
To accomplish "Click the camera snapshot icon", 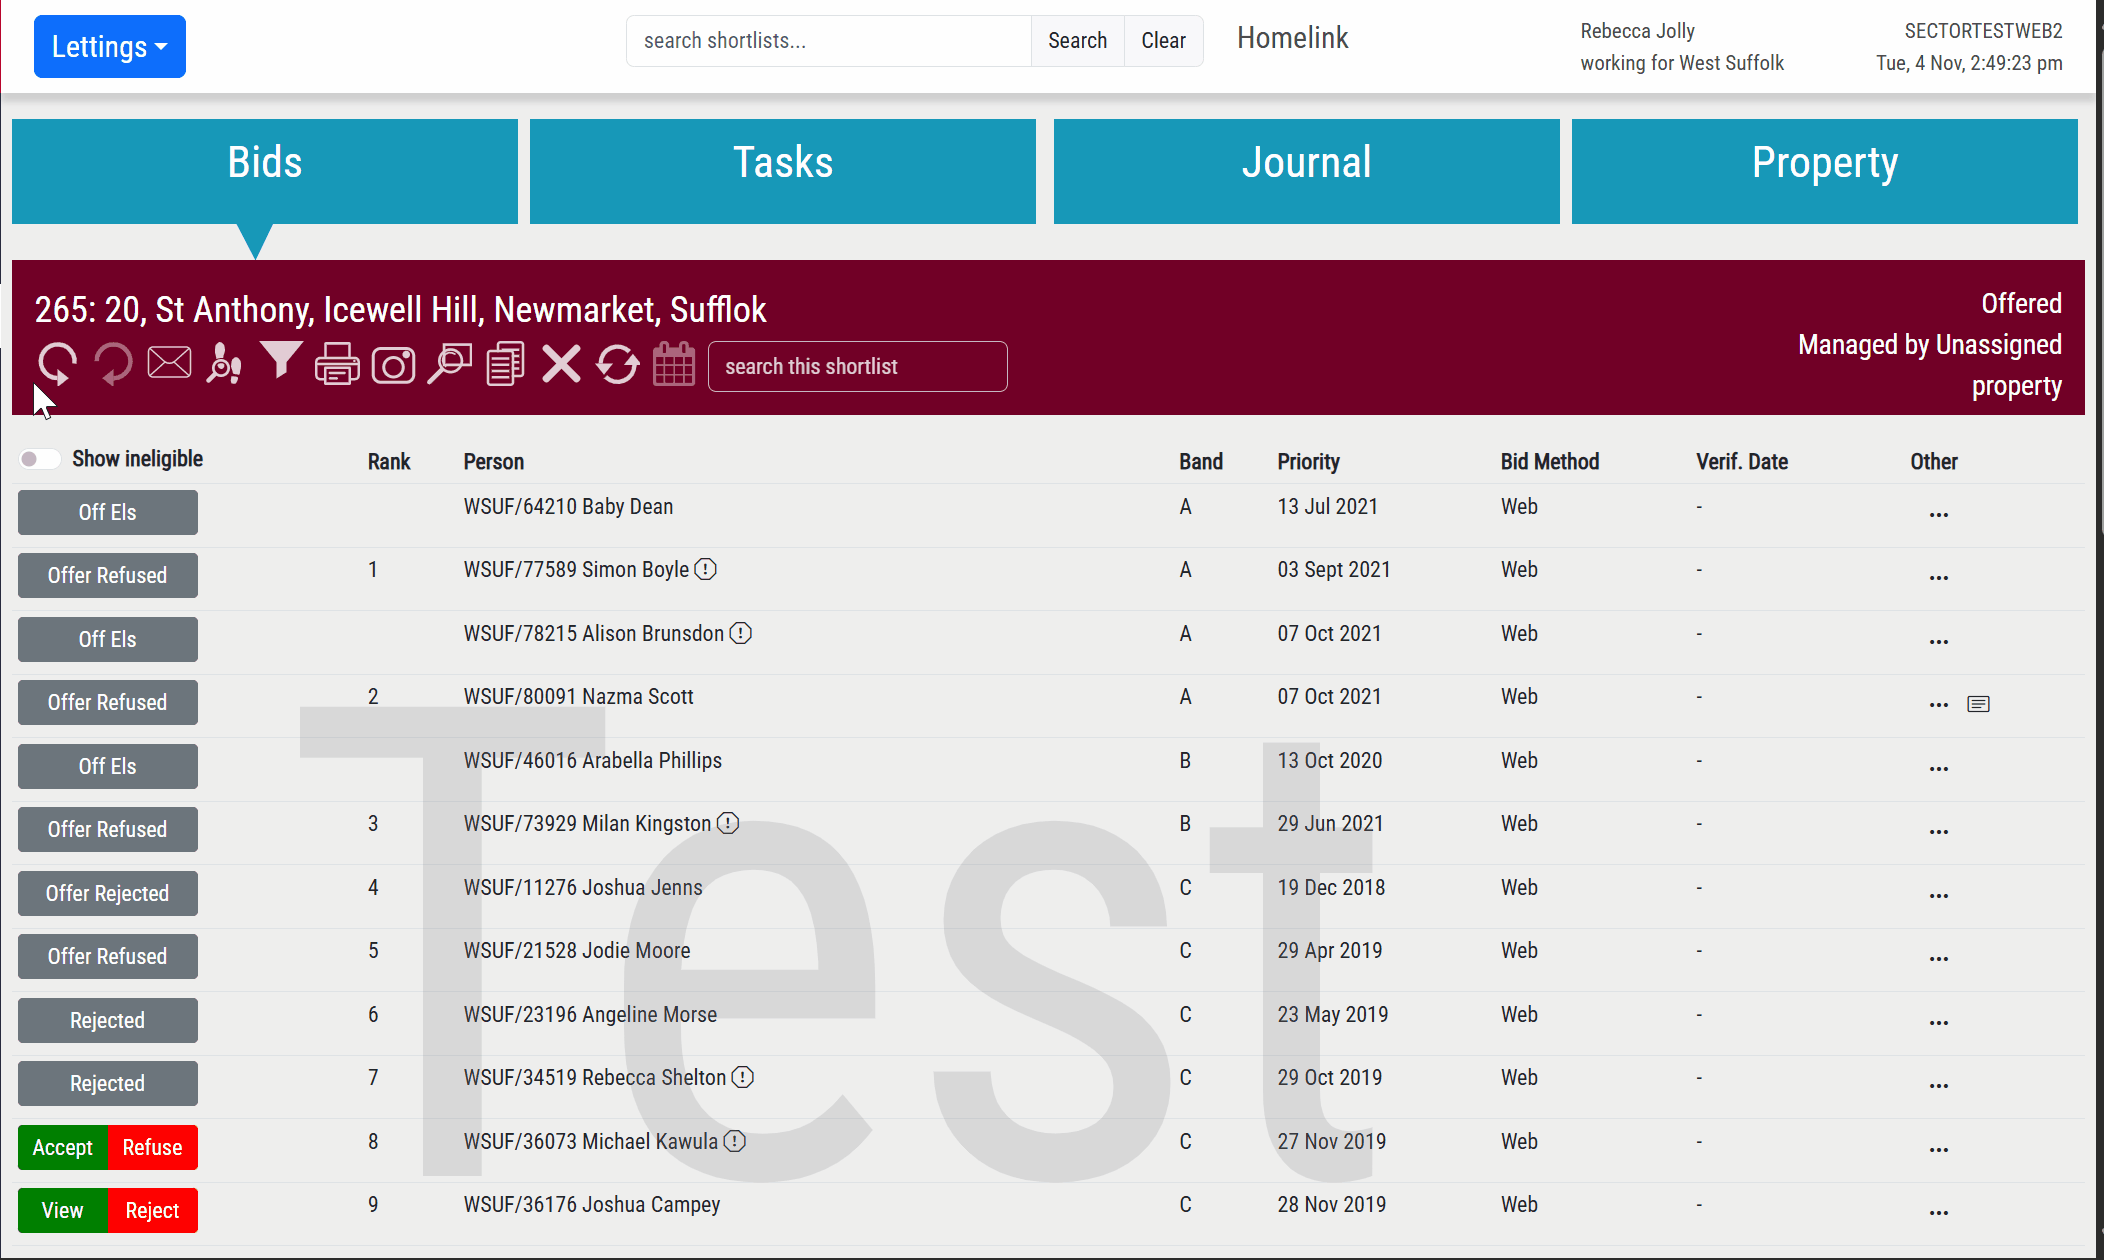I will 393,365.
